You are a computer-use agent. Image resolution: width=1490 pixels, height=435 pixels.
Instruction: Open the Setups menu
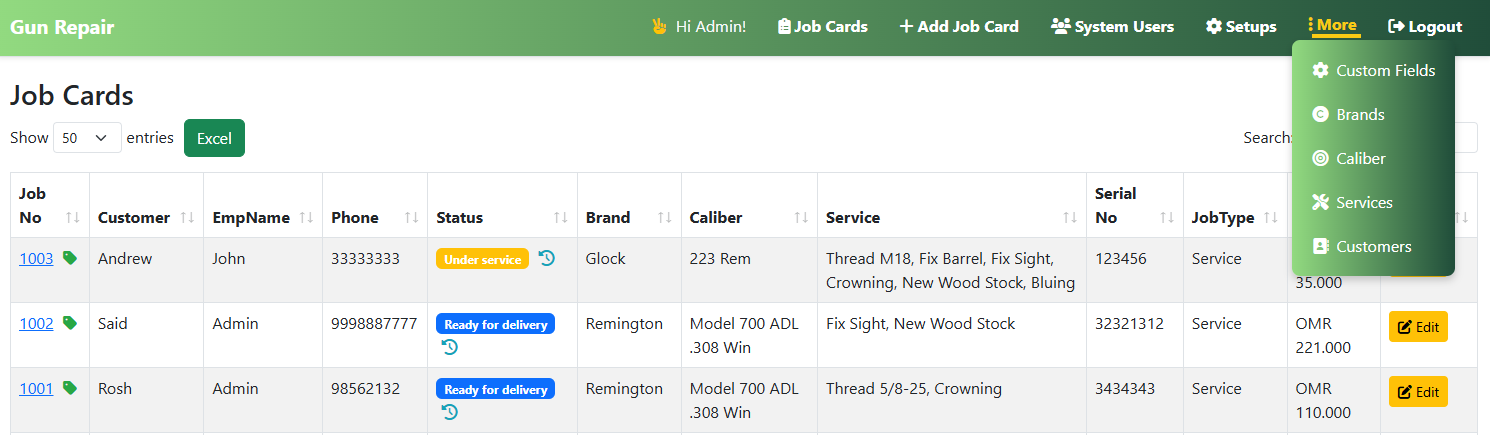coord(1241,26)
